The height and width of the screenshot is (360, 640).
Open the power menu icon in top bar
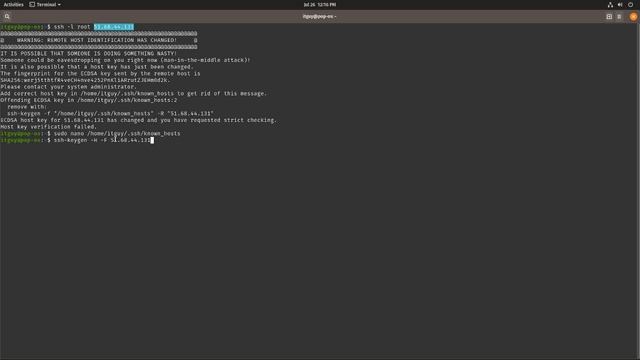click(630, 4)
